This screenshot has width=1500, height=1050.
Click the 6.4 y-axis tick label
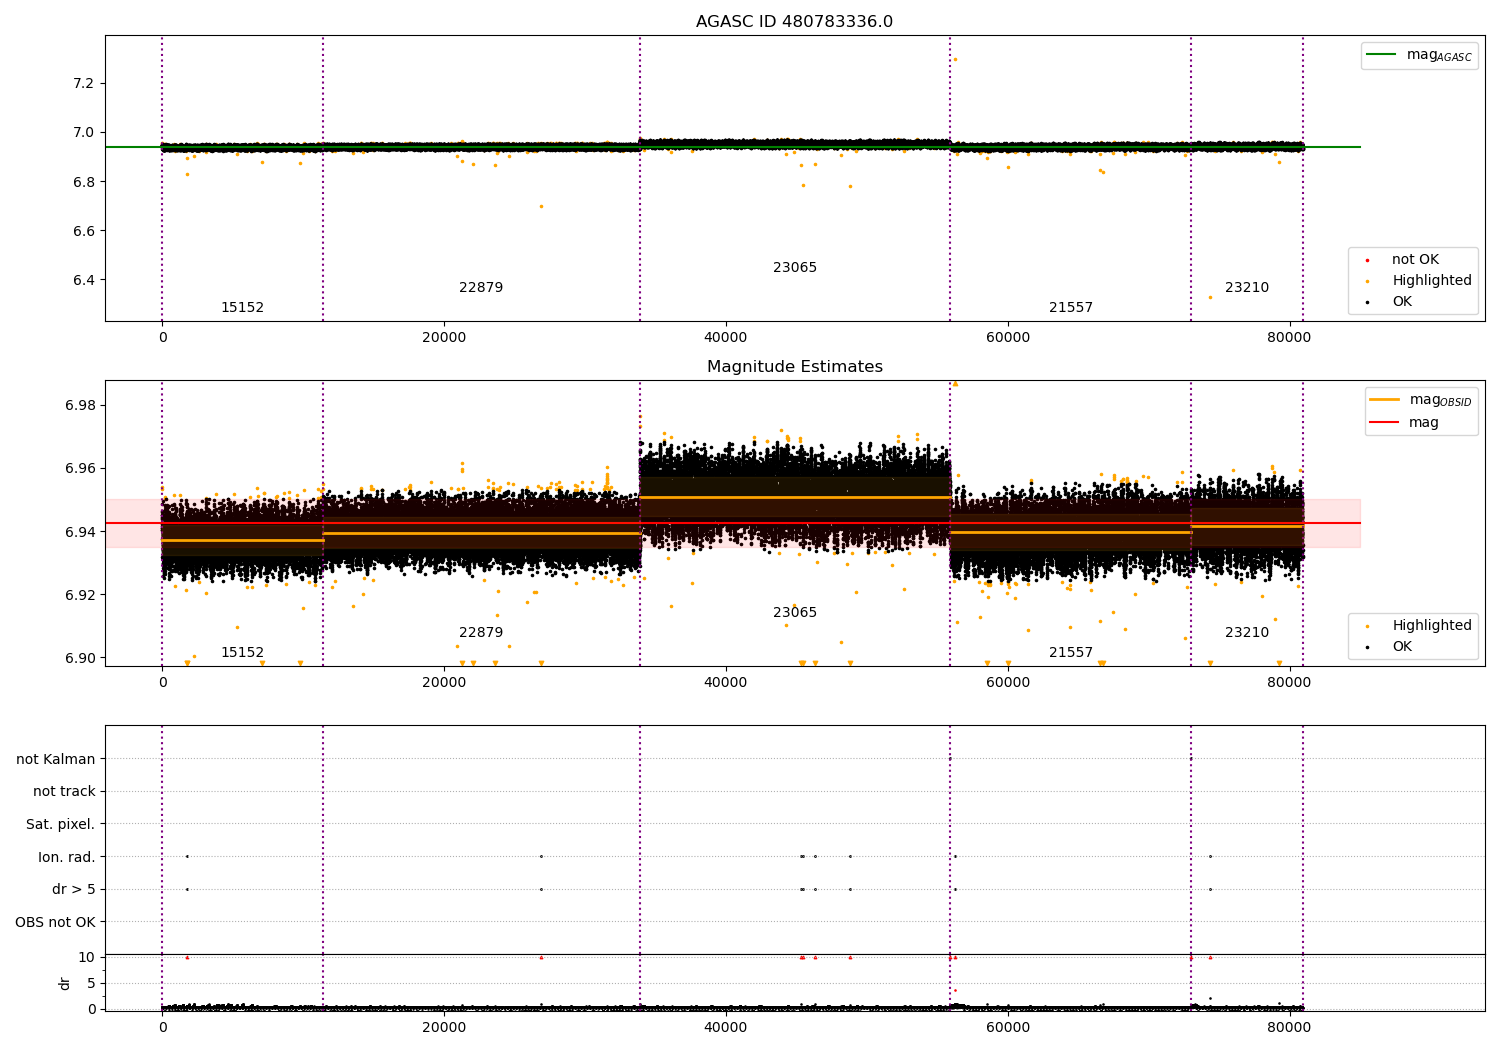pyautogui.click(x=83, y=280)
